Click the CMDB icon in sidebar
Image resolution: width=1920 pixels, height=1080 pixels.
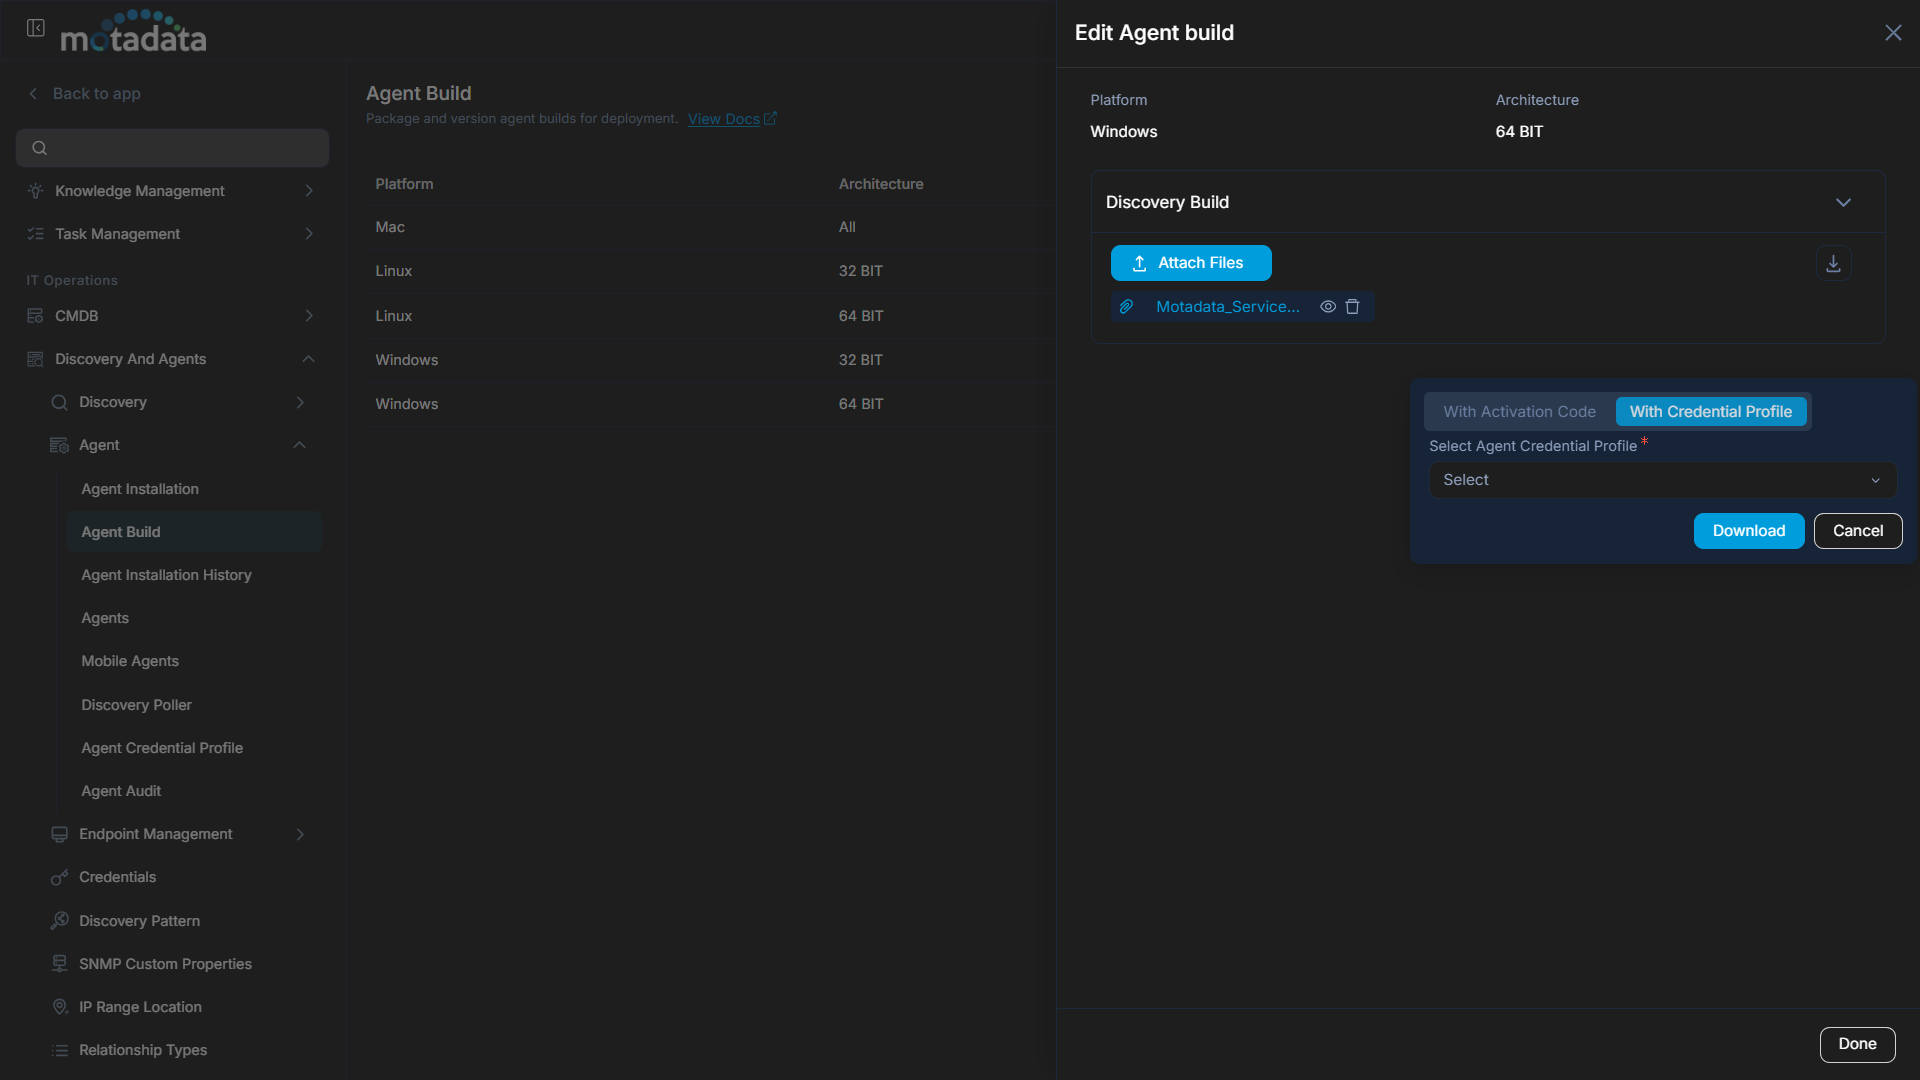[36, 316]
